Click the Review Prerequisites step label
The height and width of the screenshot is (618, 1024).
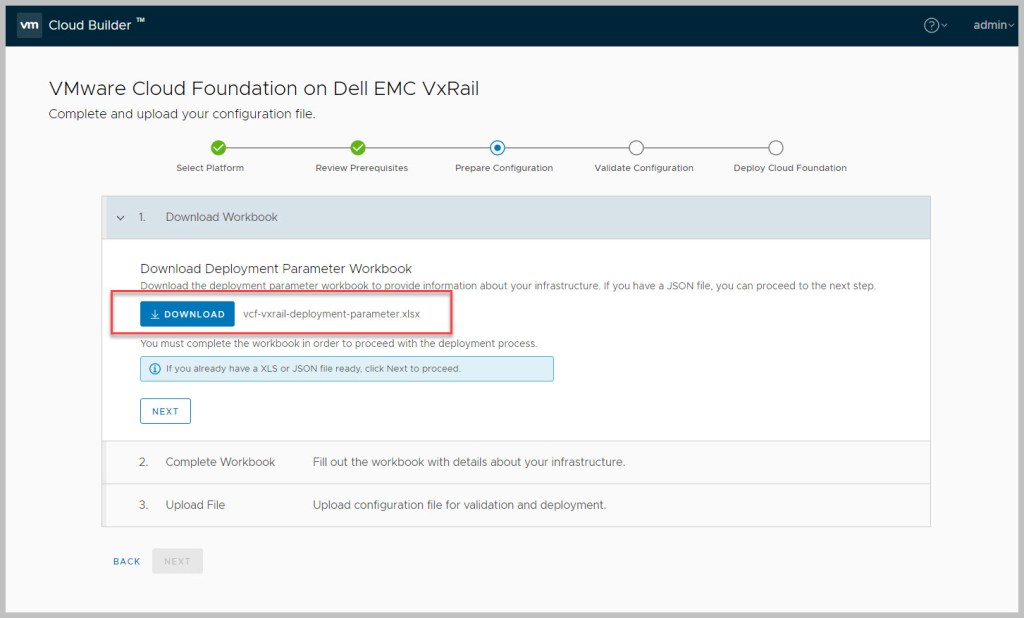[362, 168]
